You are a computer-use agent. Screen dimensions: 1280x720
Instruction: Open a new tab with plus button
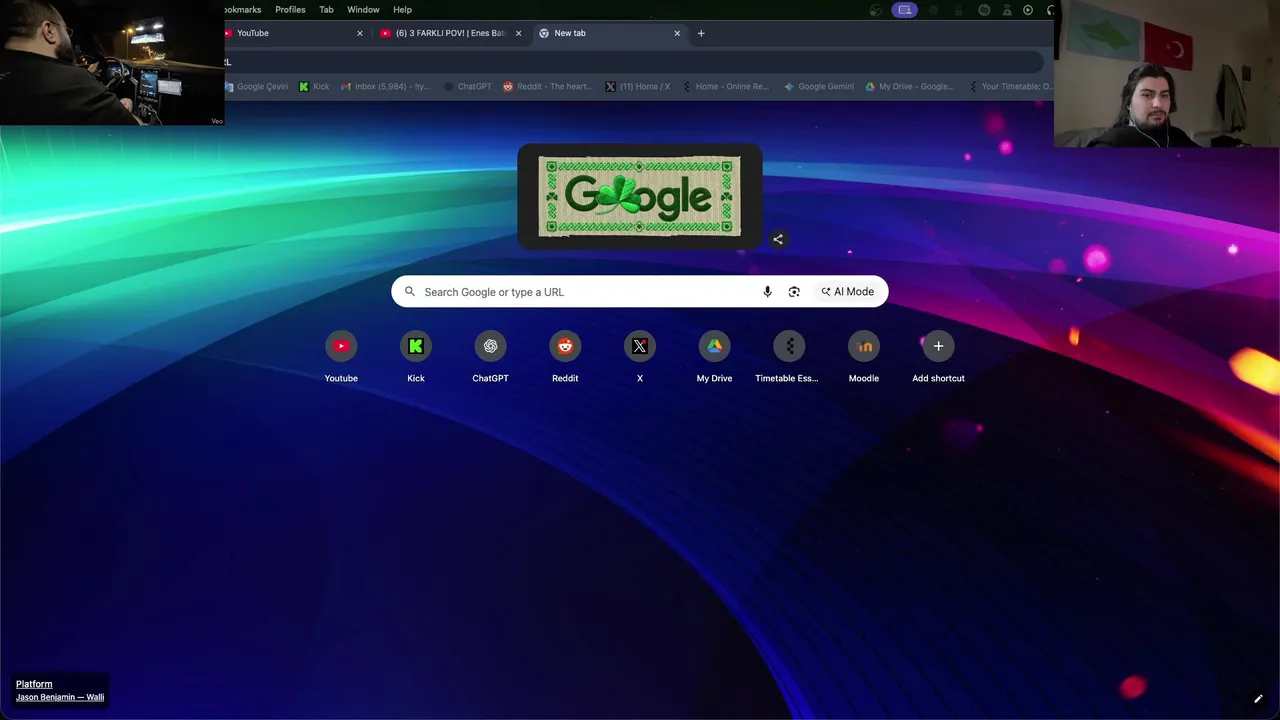(701, 33)
